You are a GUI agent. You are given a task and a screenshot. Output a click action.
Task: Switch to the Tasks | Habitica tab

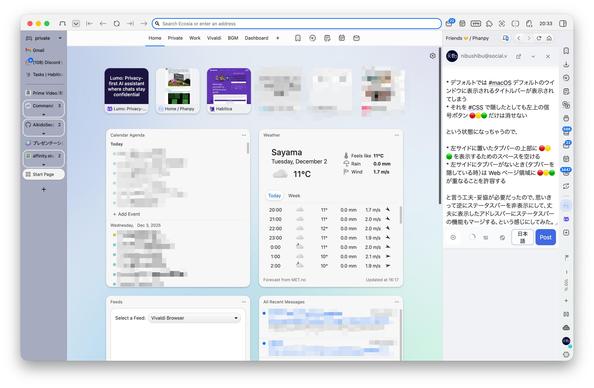pos(44,75)
